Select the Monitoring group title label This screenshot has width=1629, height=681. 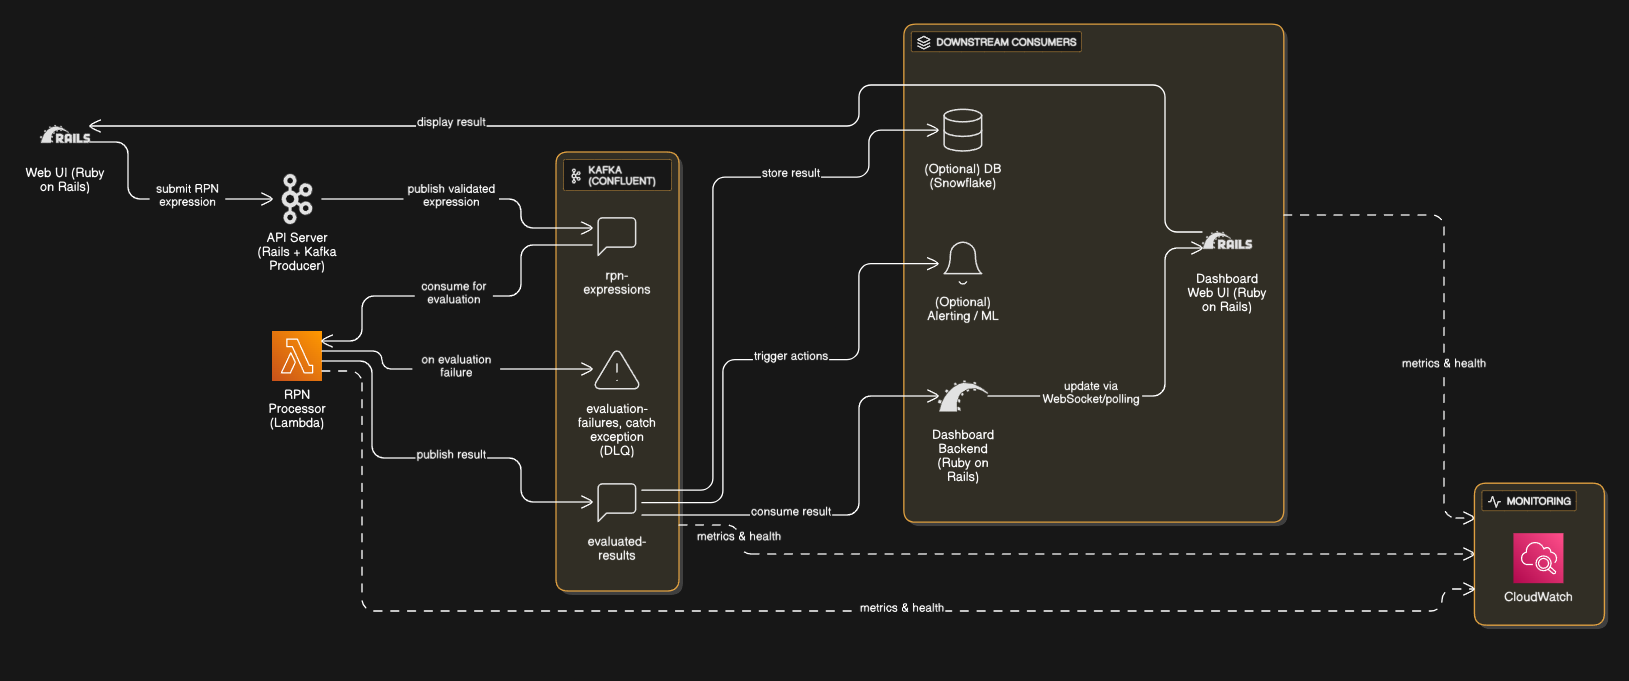(1529, 501)
